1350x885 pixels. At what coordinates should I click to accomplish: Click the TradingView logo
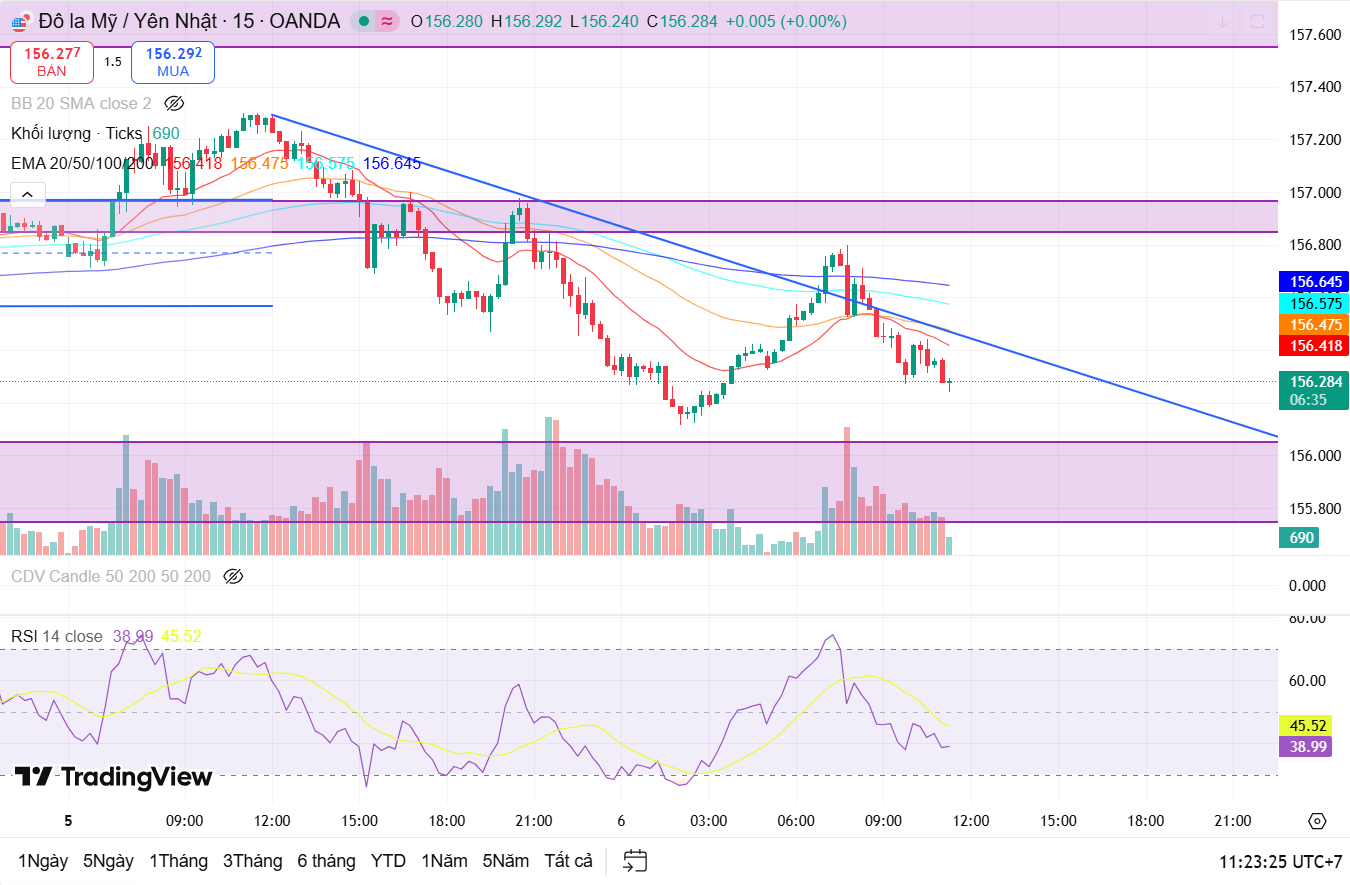113,777
